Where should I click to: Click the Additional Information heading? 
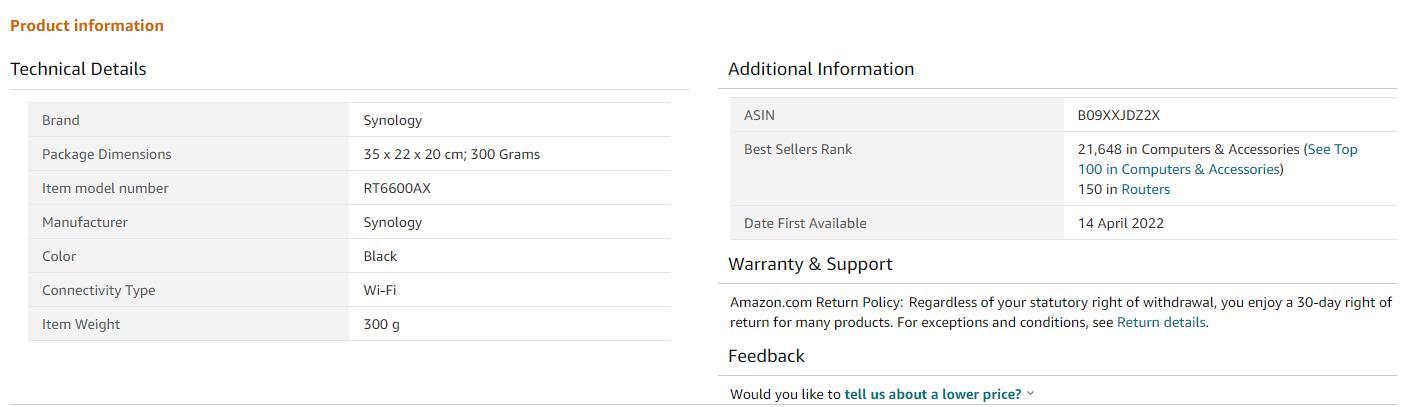tap(820, 69)
